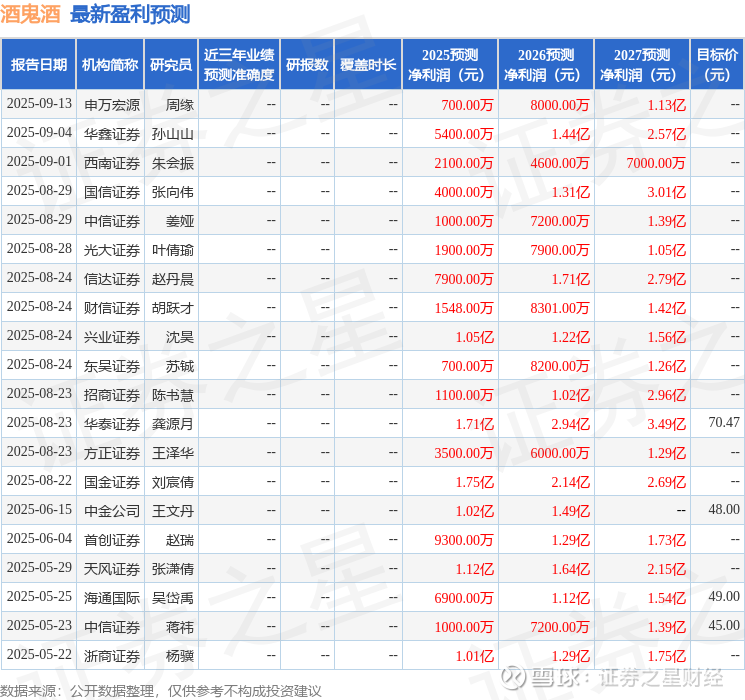Select institution 国信证券

pyautogui.click(x=112, y=192)
